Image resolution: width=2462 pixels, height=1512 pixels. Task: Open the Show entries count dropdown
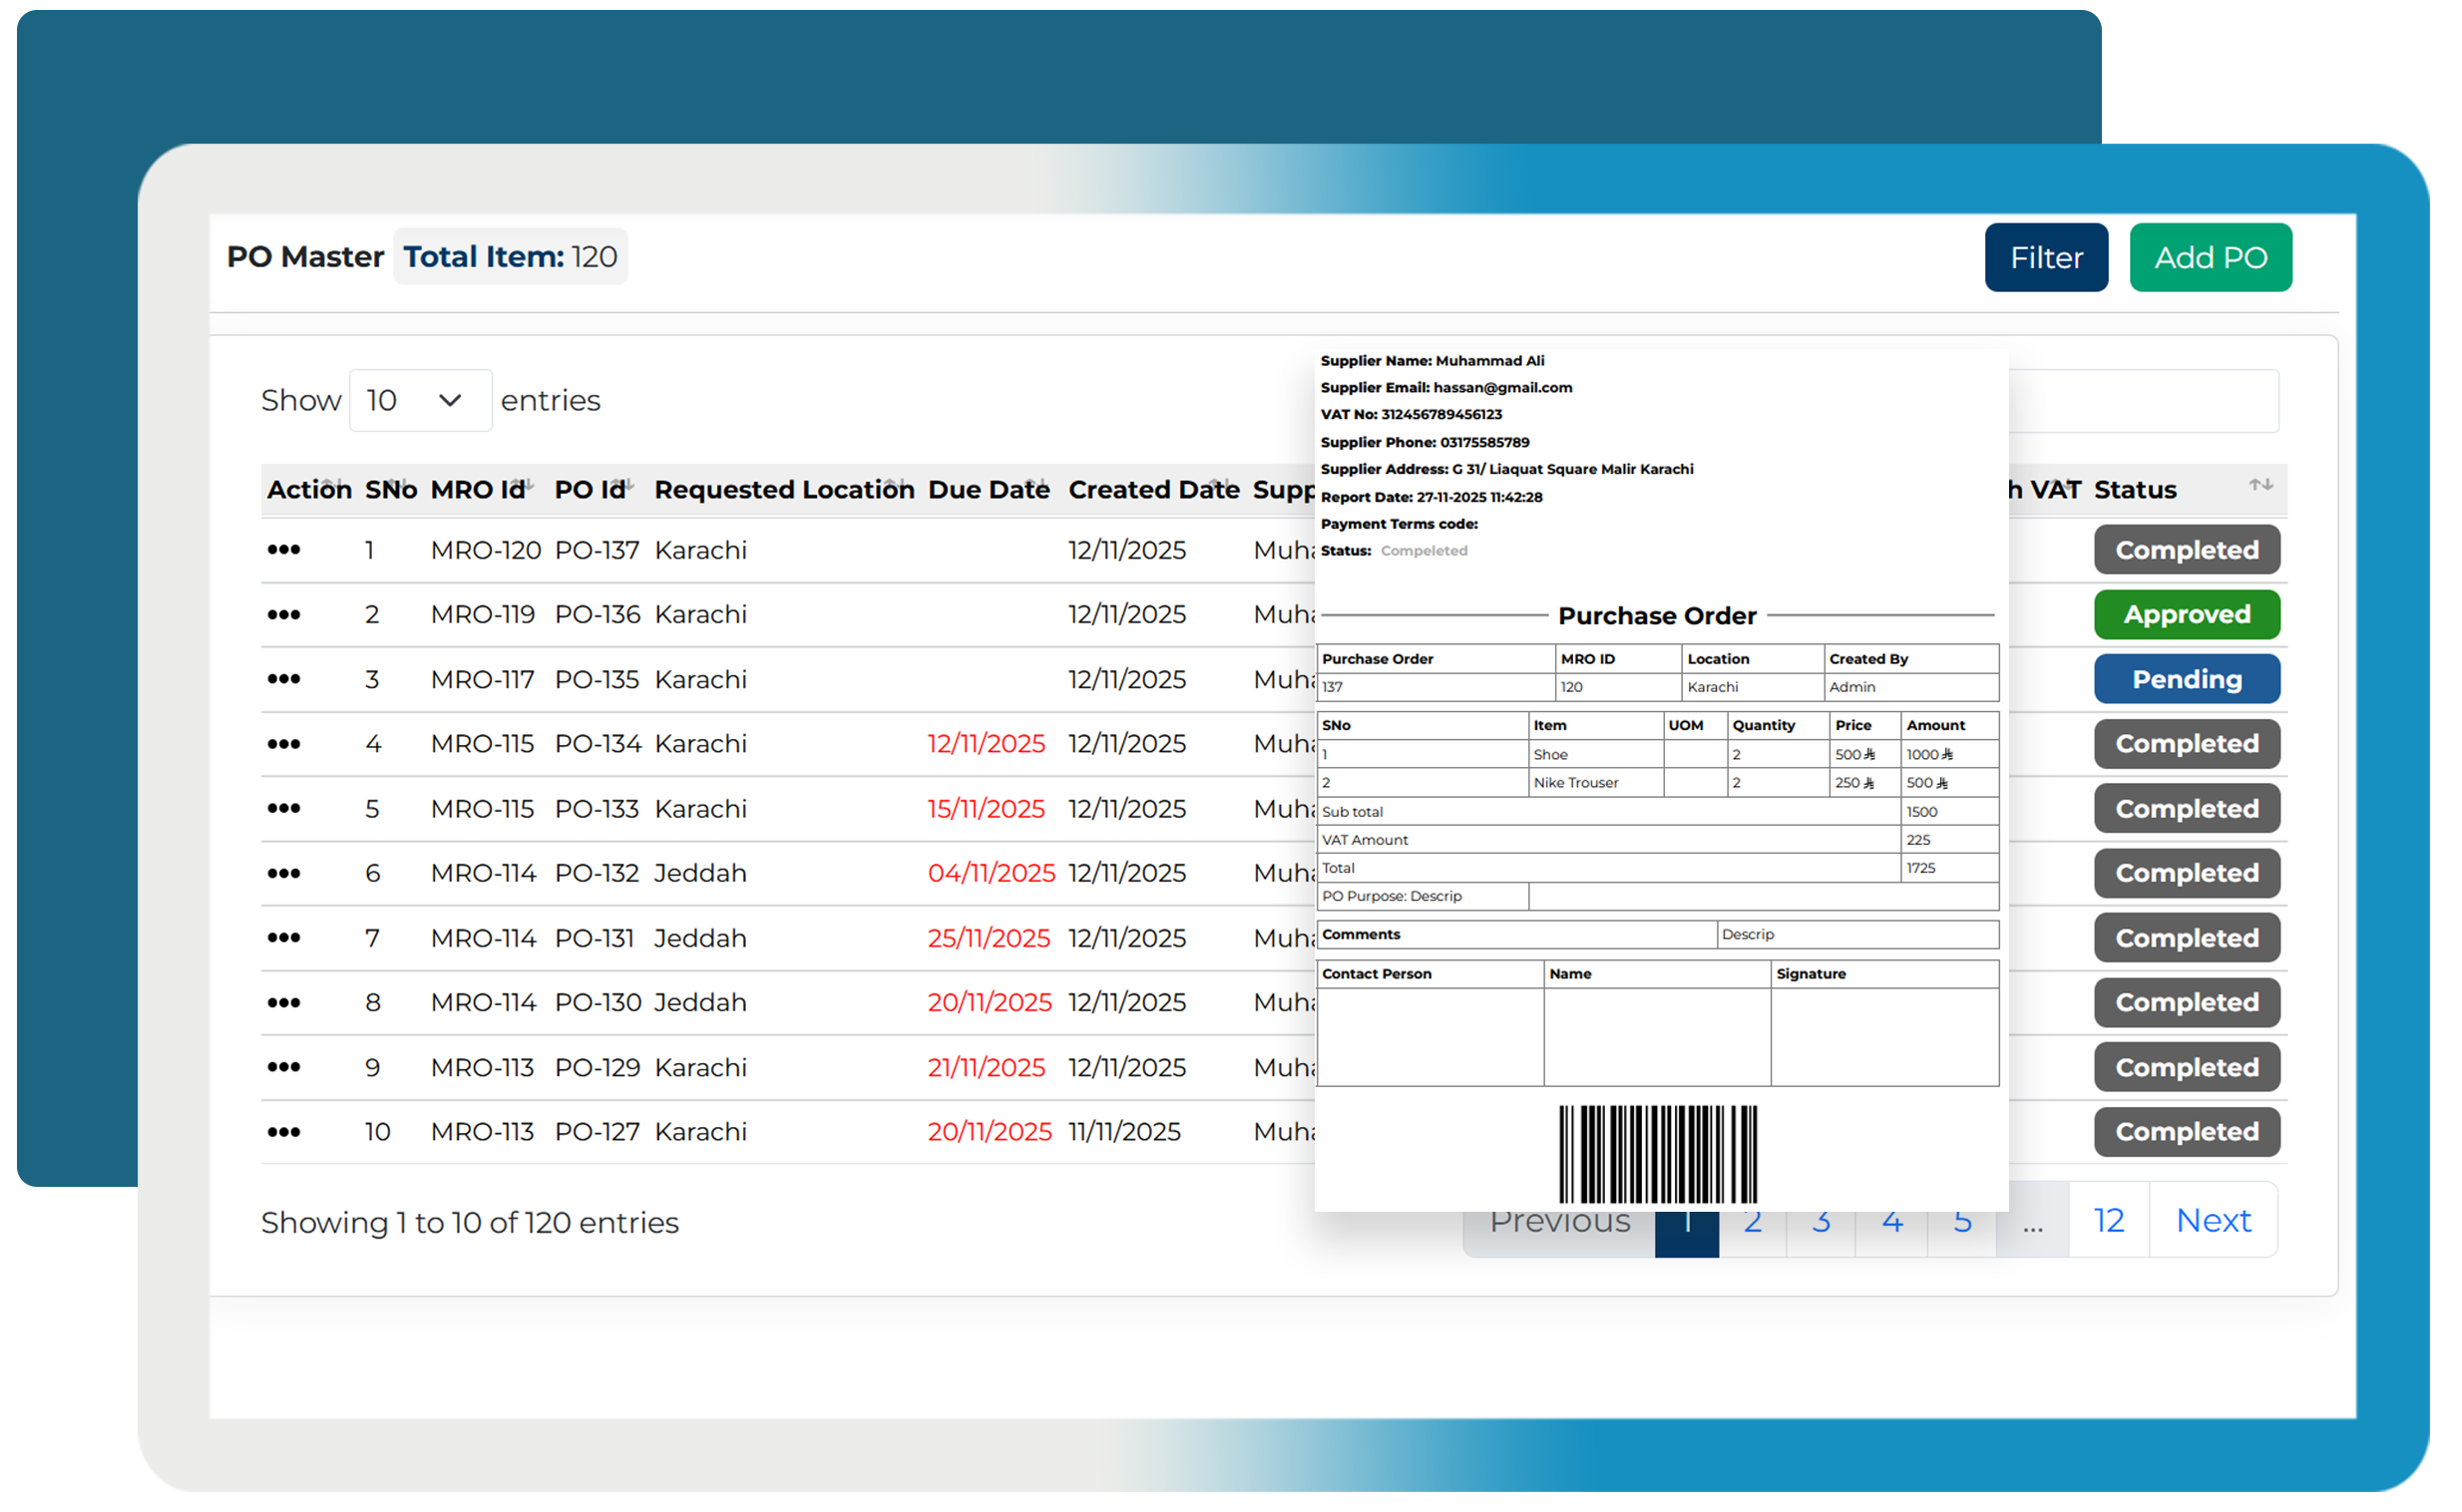(x=421, y=402)
